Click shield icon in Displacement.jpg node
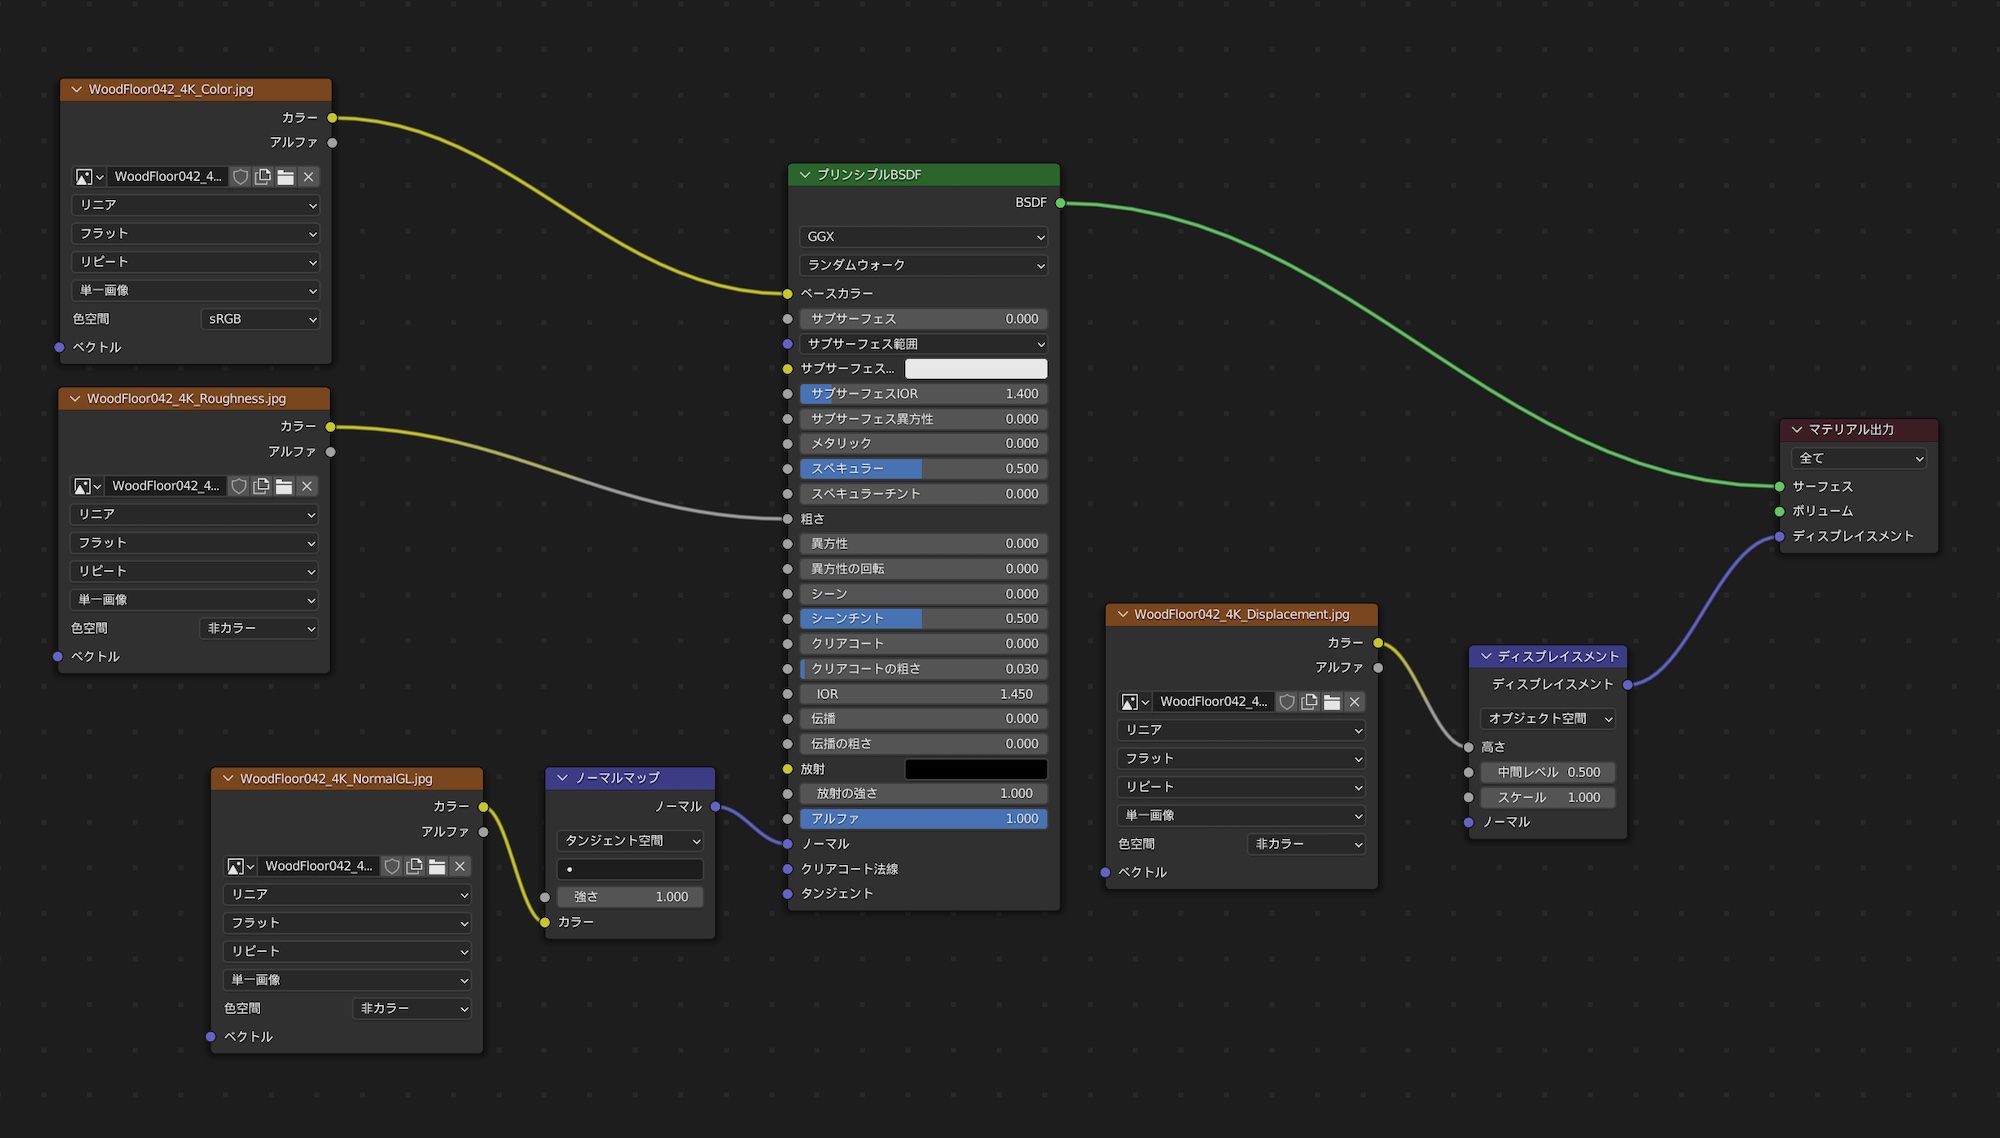The width and height of the screenshot is (2000, 1138). pos(1287,702)
